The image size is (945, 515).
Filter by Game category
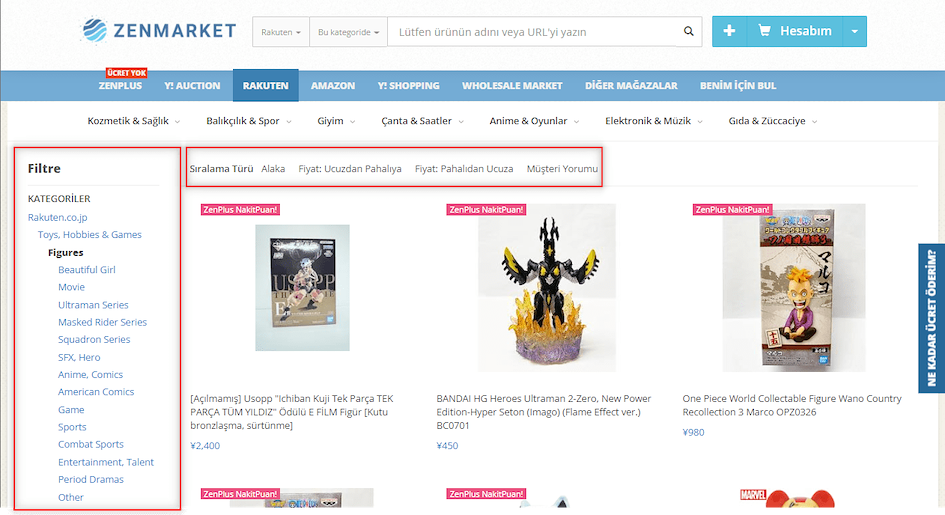[71, 410]
